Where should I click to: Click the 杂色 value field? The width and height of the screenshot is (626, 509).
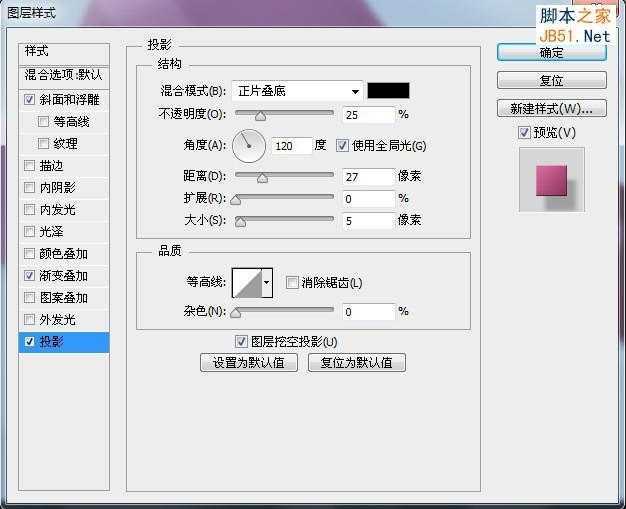click(x=368, y=312)
